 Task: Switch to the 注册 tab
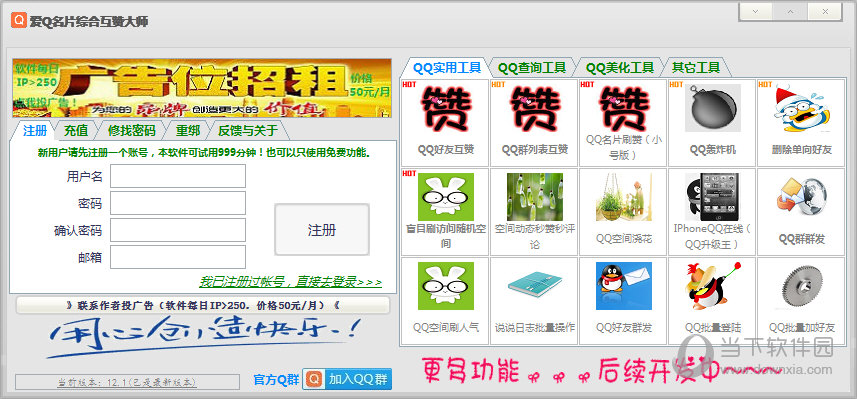pos(35,131)
